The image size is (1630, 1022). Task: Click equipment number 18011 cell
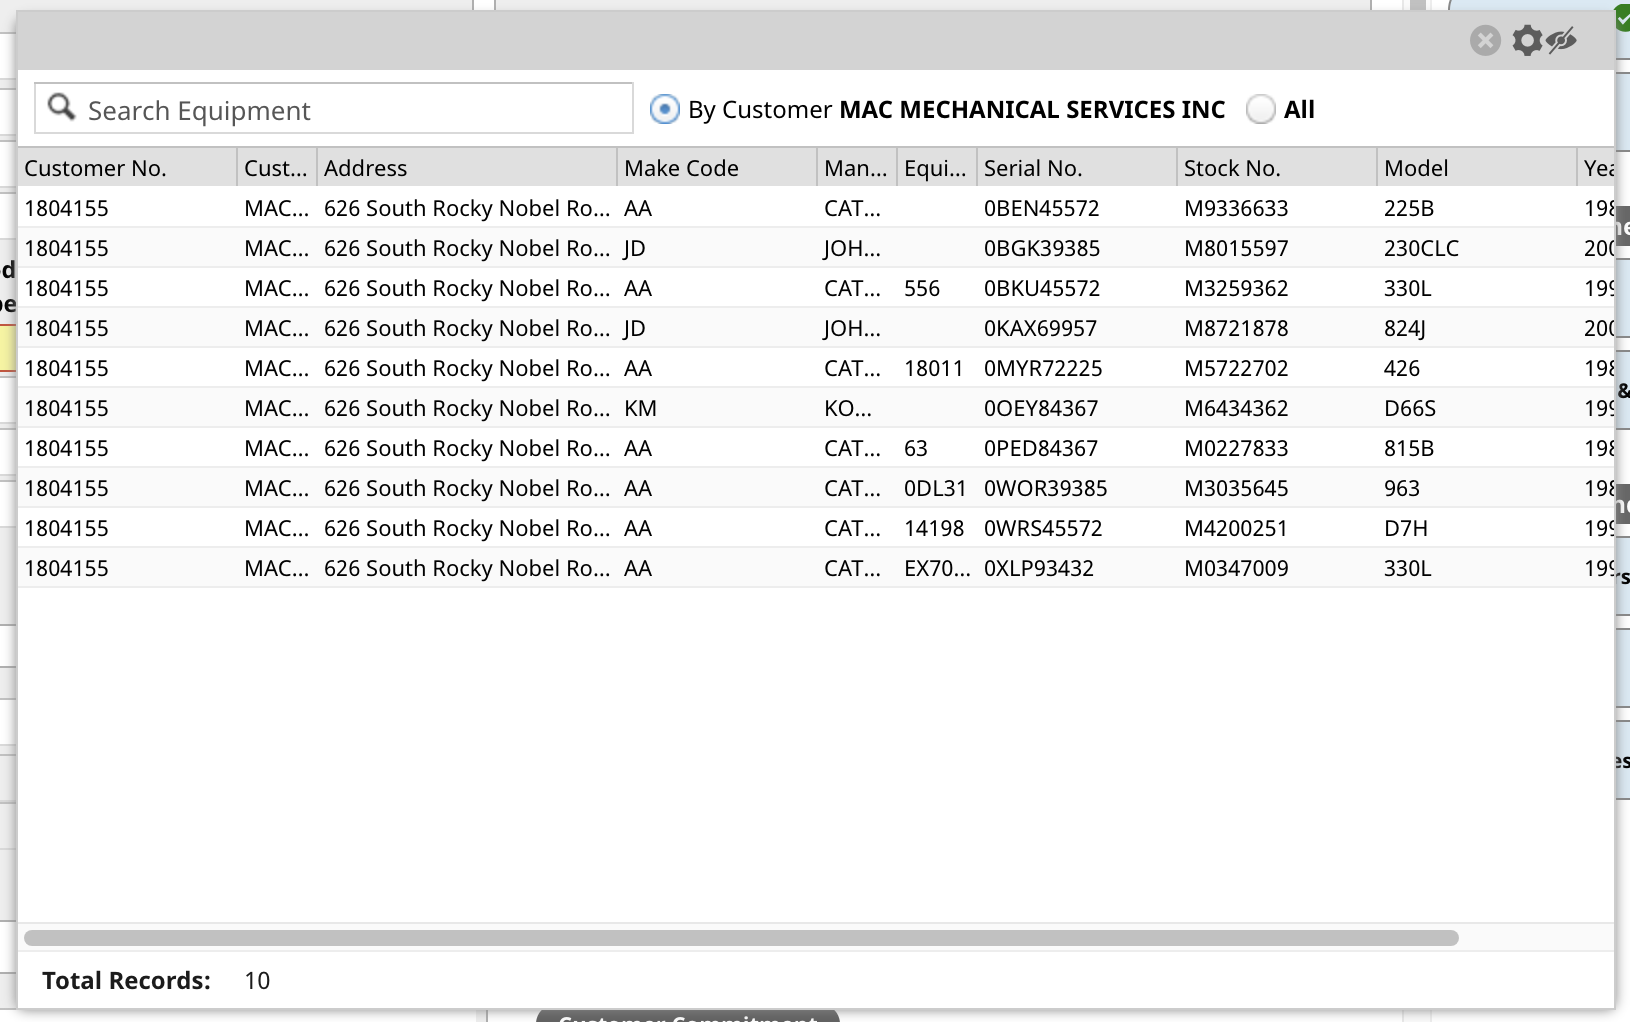934,368
